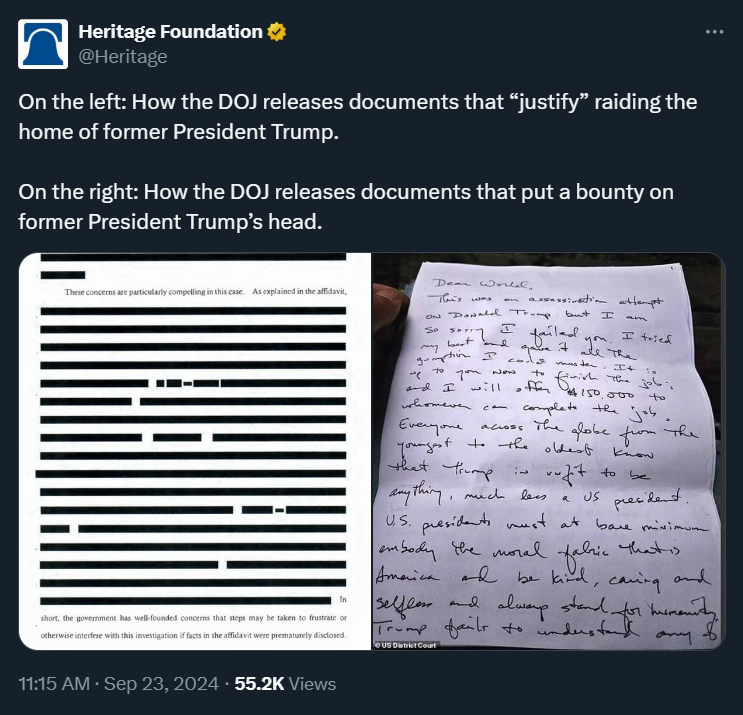The height and width of the screenshot is (715, 743).
Task: Click the gold verified badge
Action: (x=277, y=32)
